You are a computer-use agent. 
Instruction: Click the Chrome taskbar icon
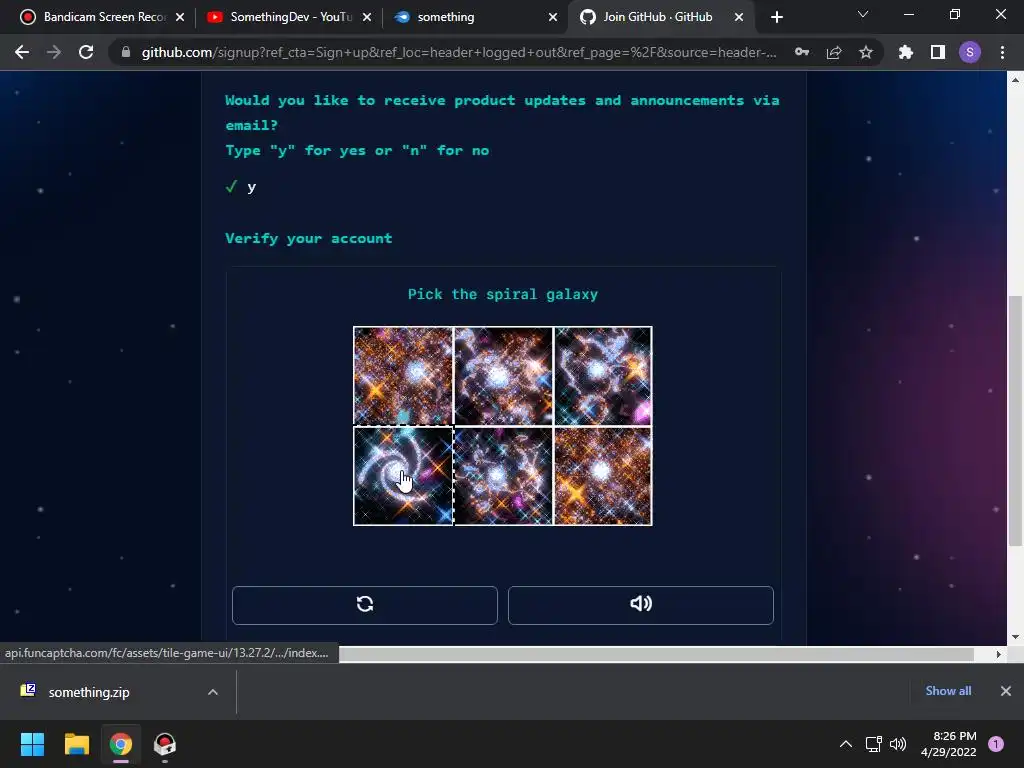pos(121,744)
